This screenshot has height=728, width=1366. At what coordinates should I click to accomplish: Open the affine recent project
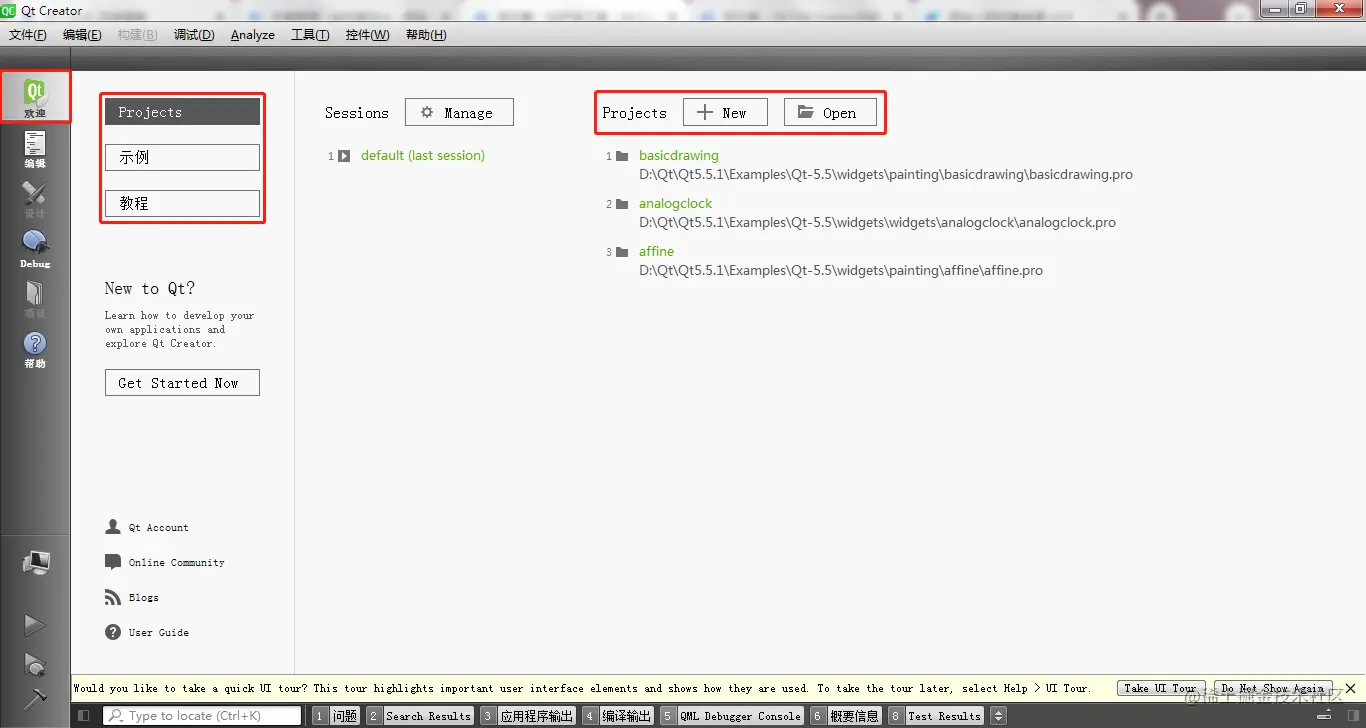[x=657, y=252]
